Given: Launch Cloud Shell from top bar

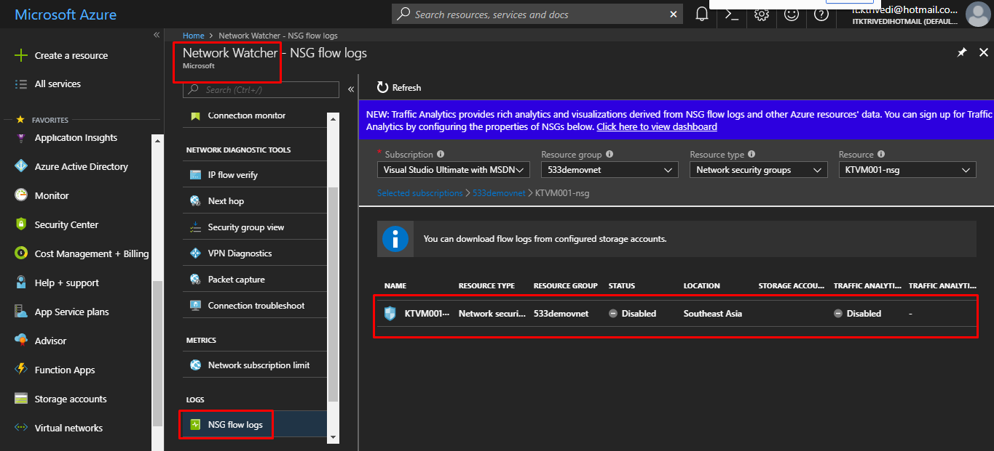Looking at the screenshot, I should click(x=732, y=15).
